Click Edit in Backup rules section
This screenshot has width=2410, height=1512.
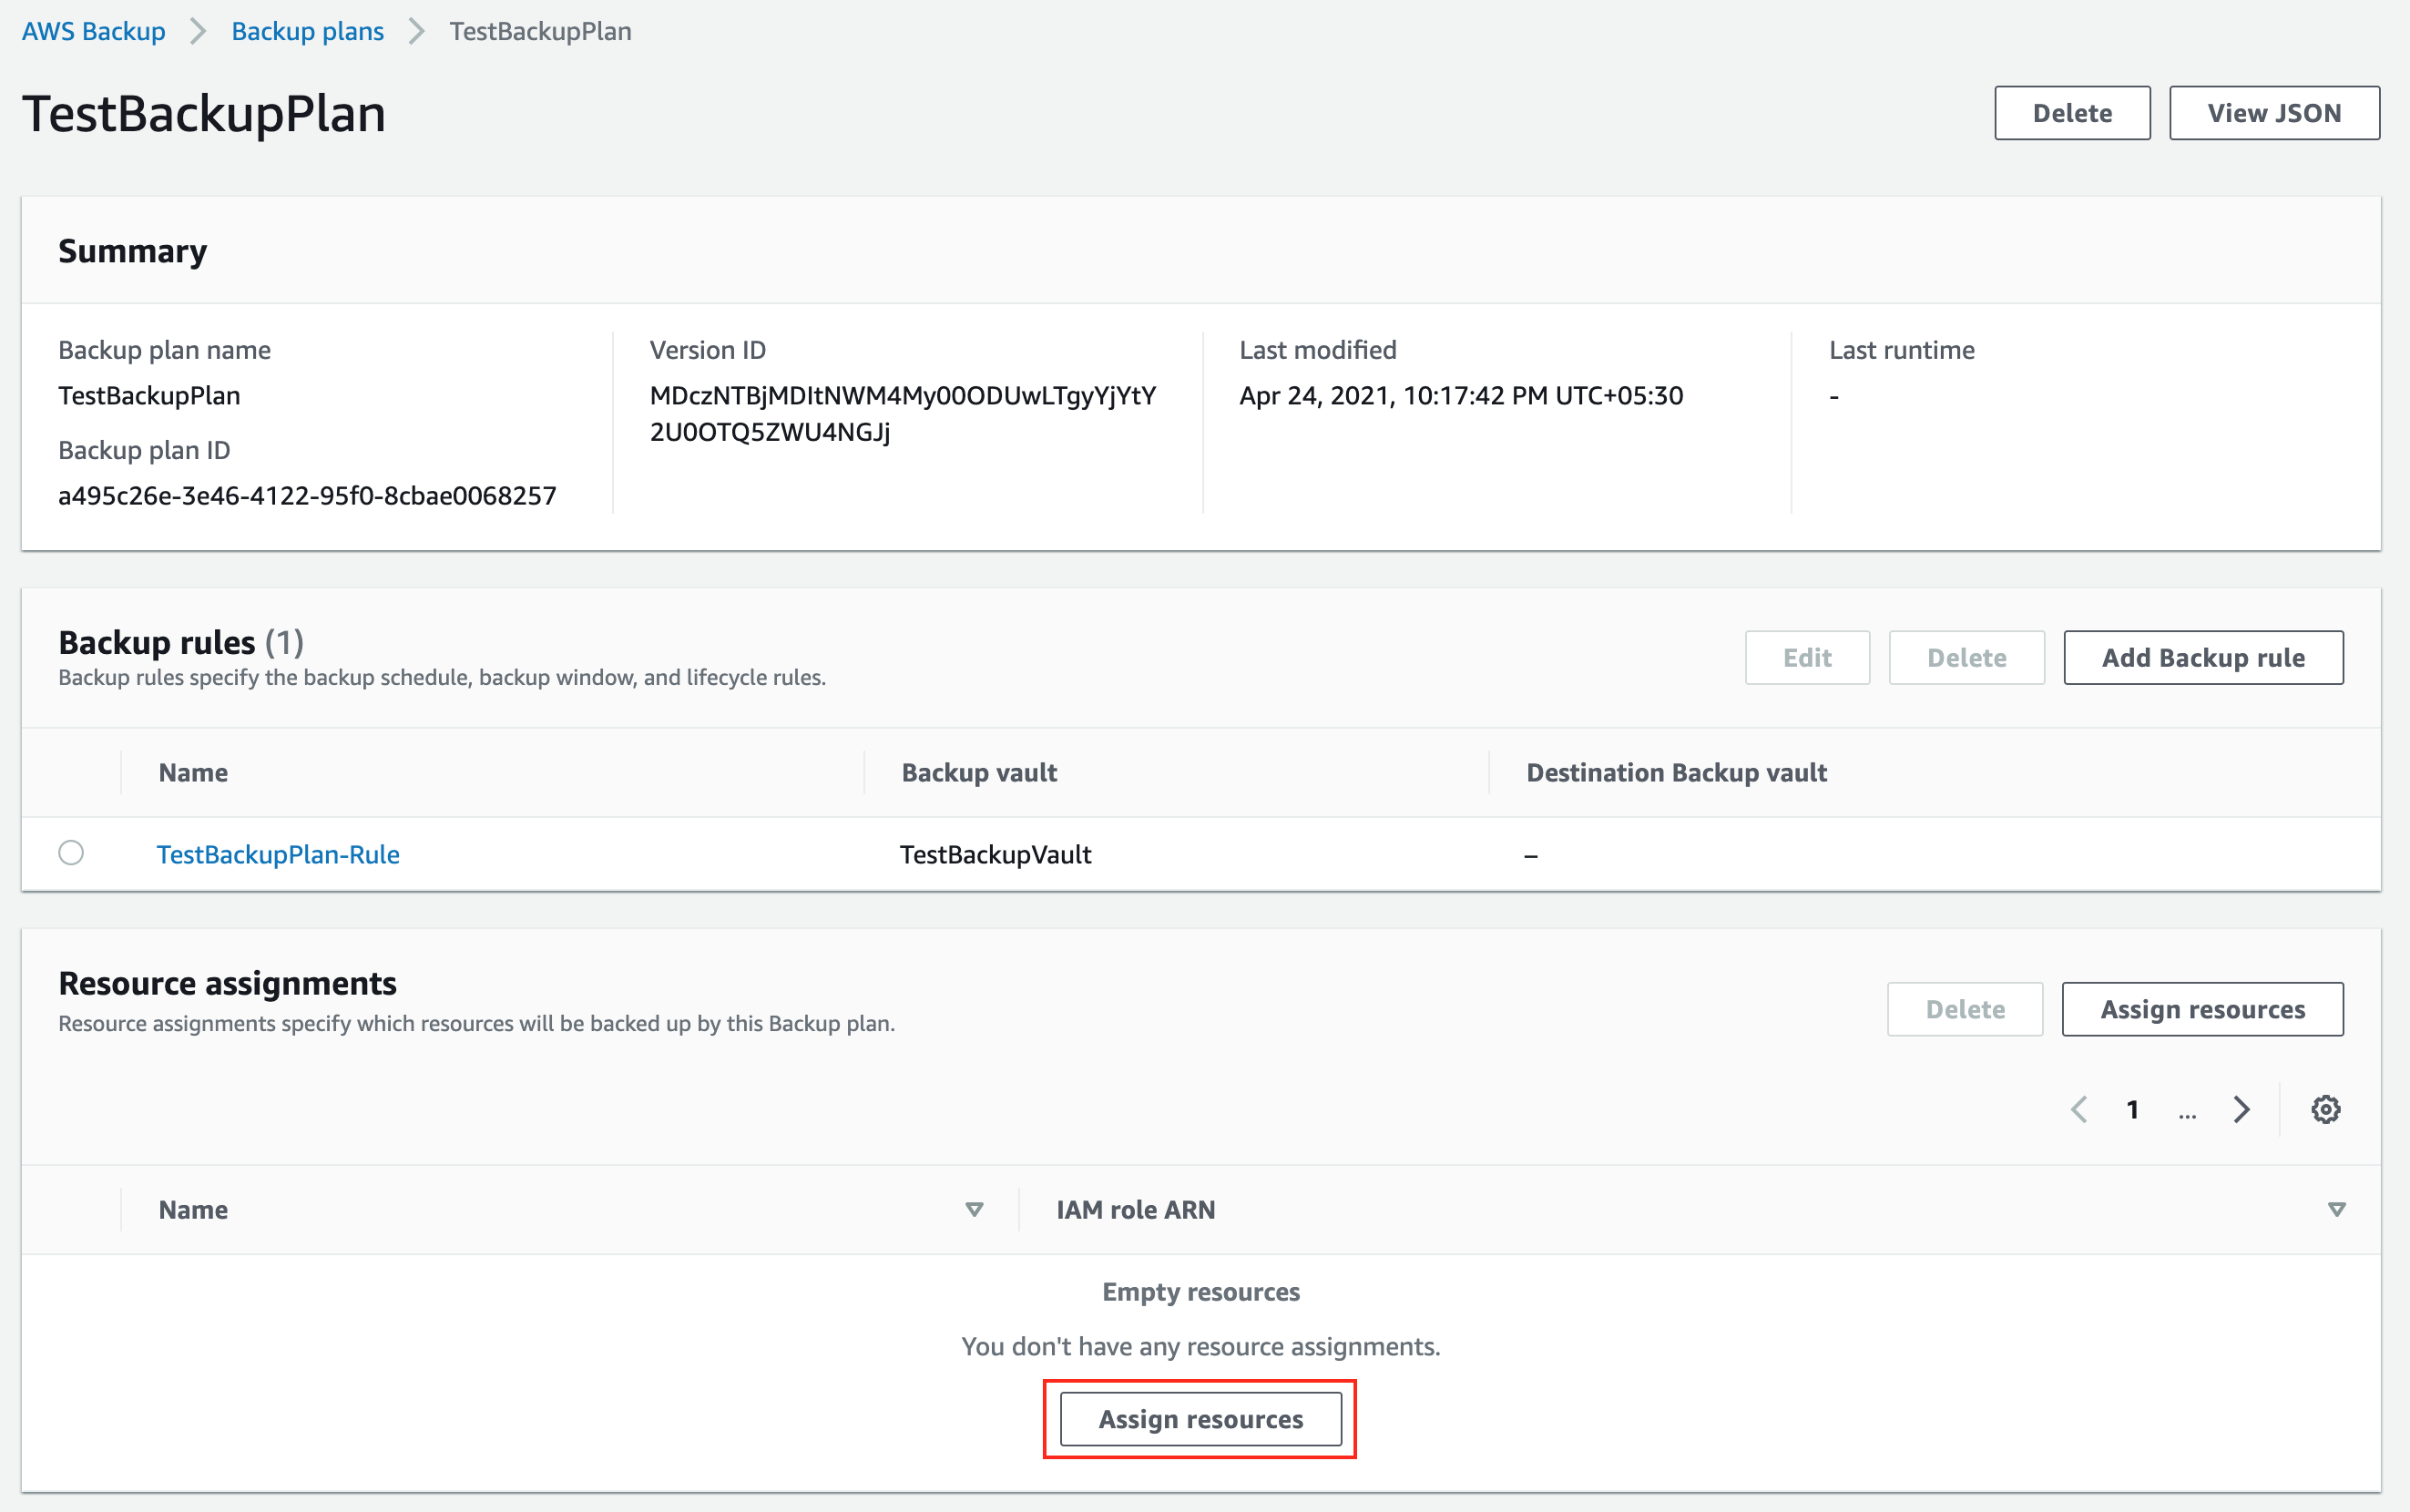click(x=1807, y=657)
